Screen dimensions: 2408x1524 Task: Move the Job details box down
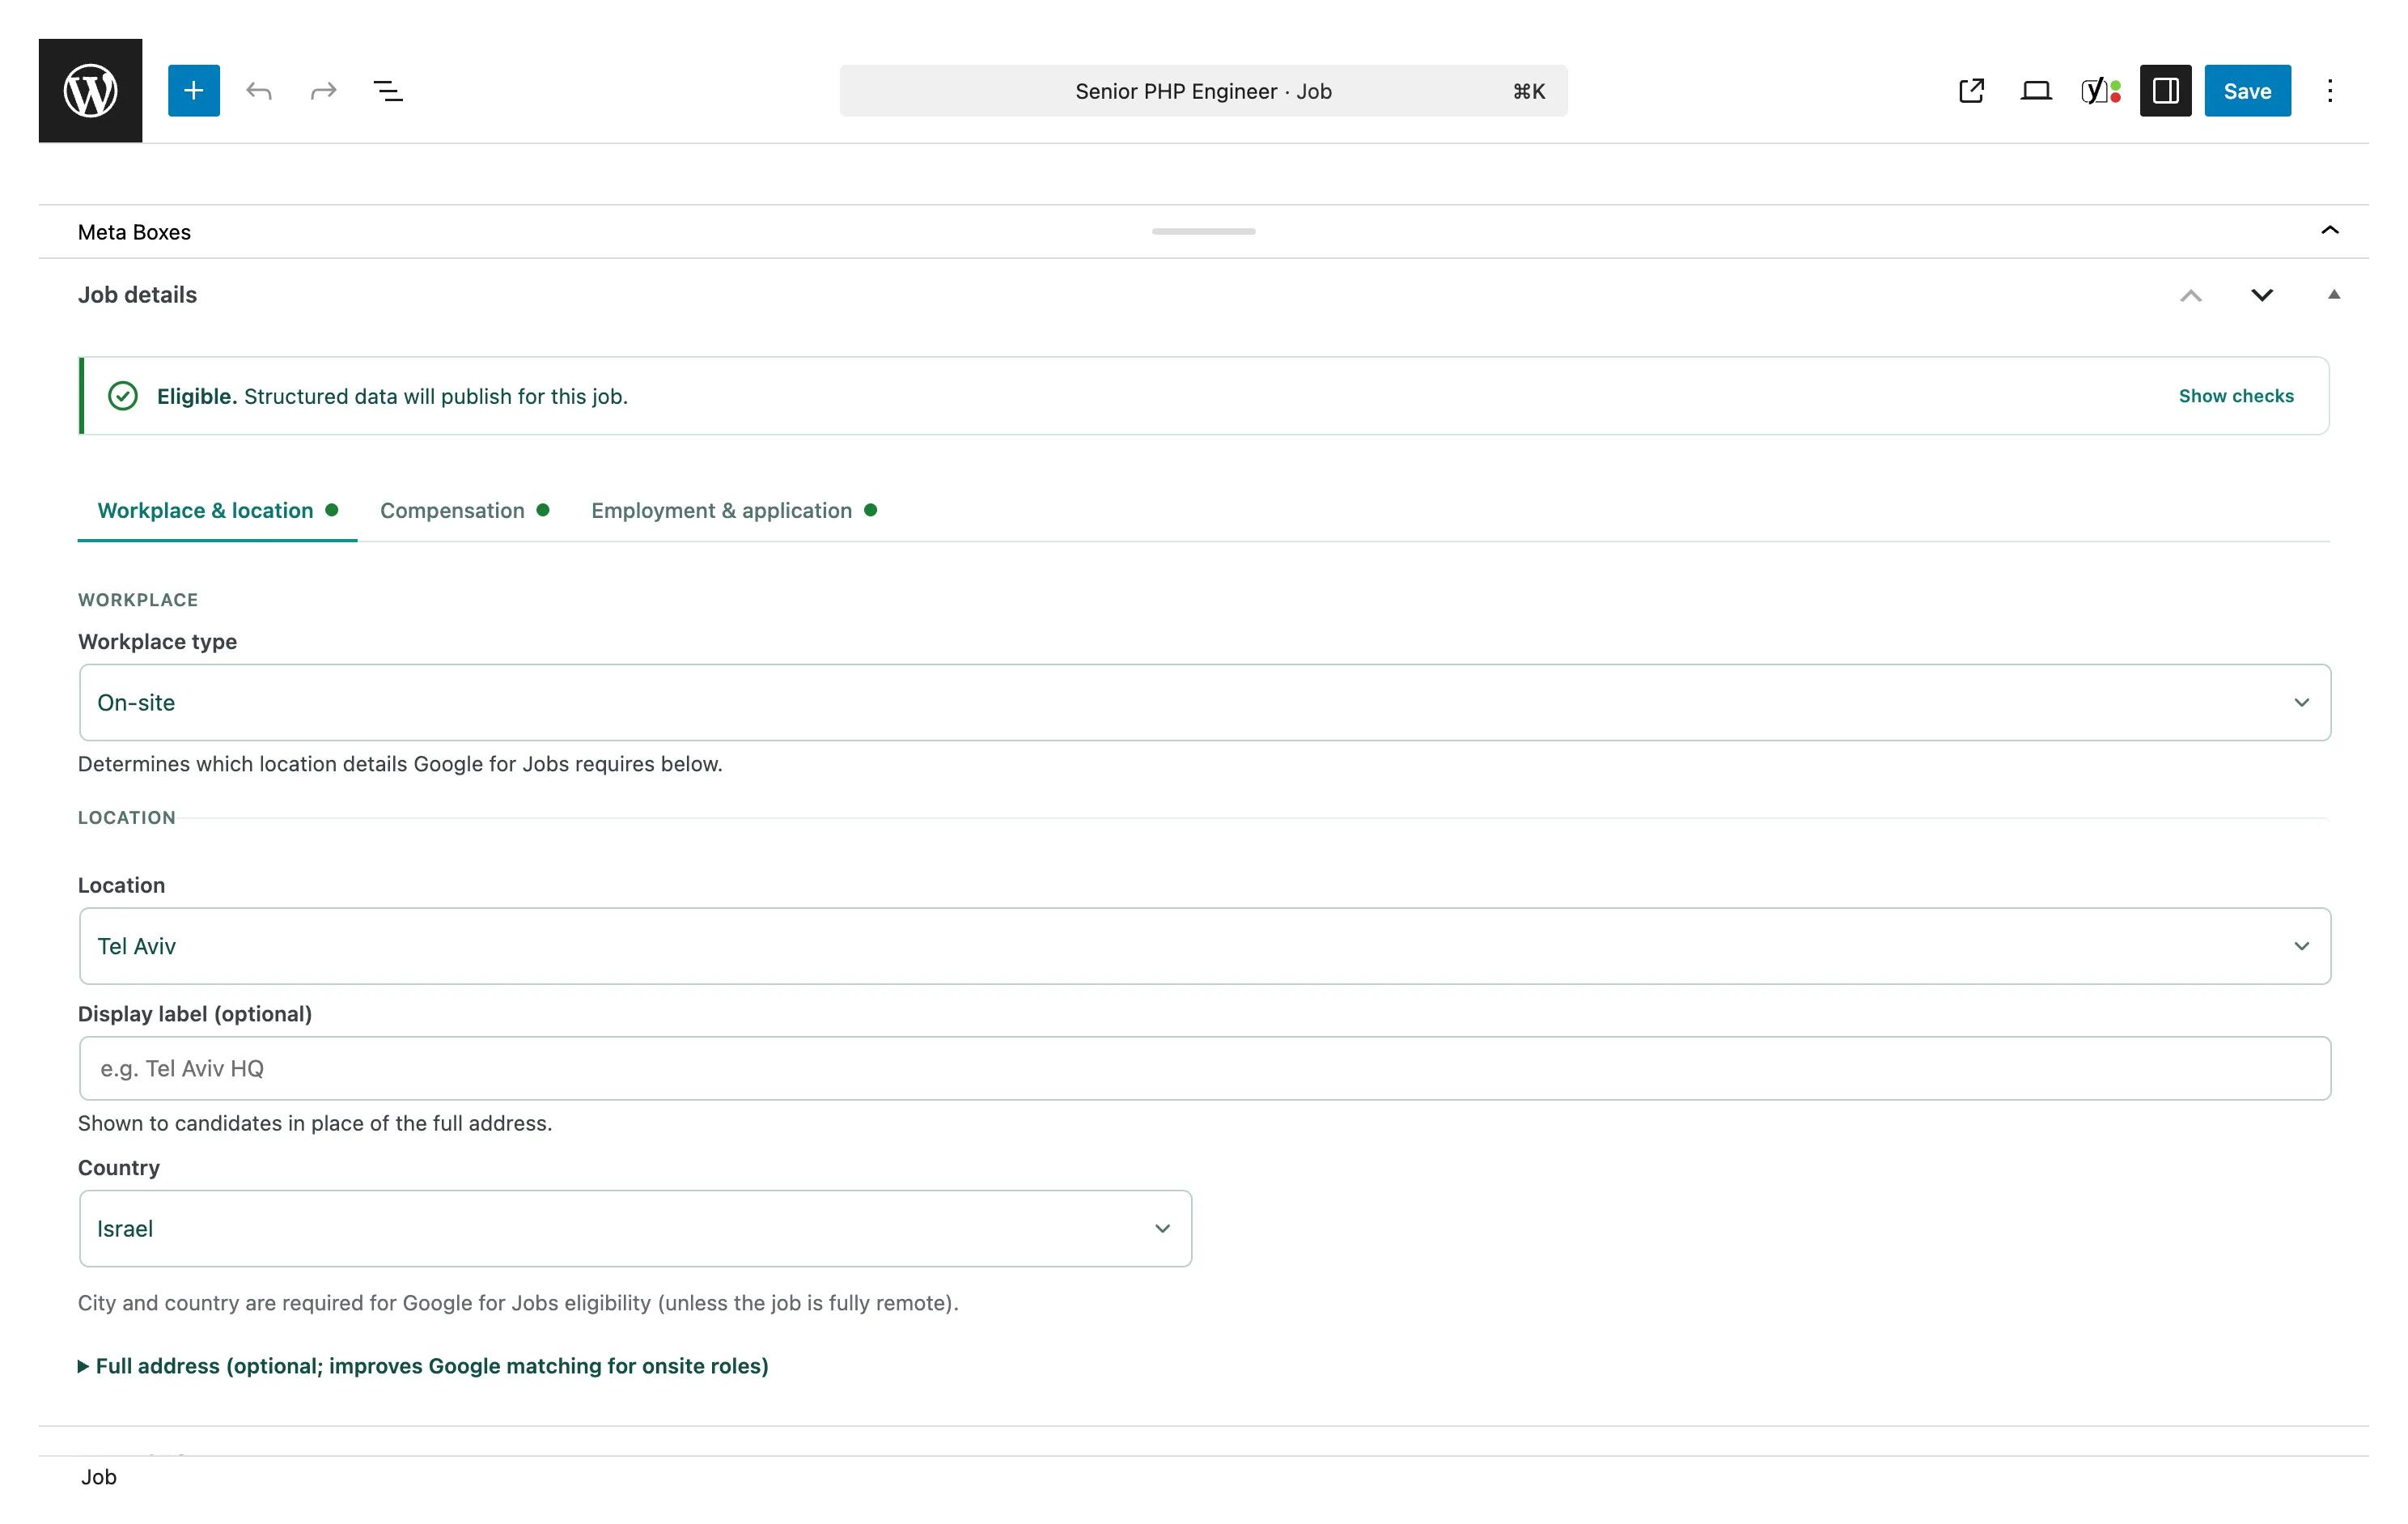2262,295
